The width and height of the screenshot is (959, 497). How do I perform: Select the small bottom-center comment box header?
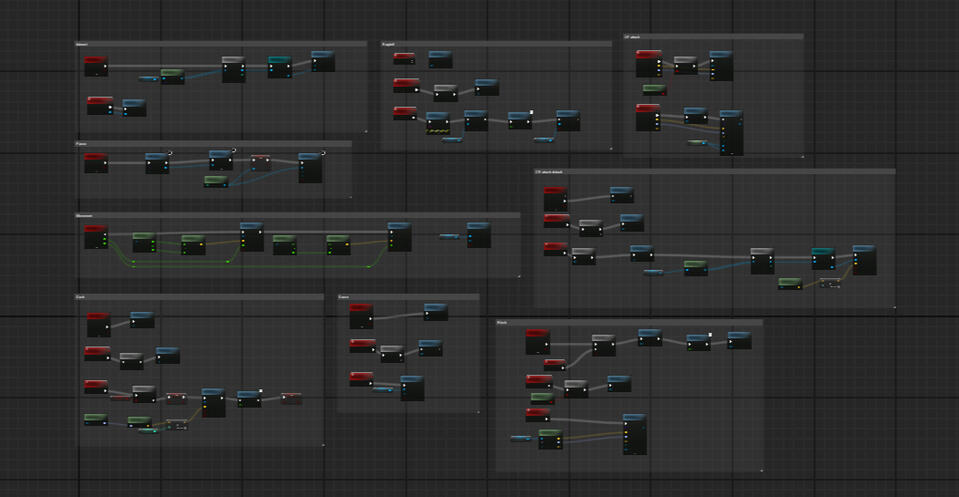tap(408, 297)
